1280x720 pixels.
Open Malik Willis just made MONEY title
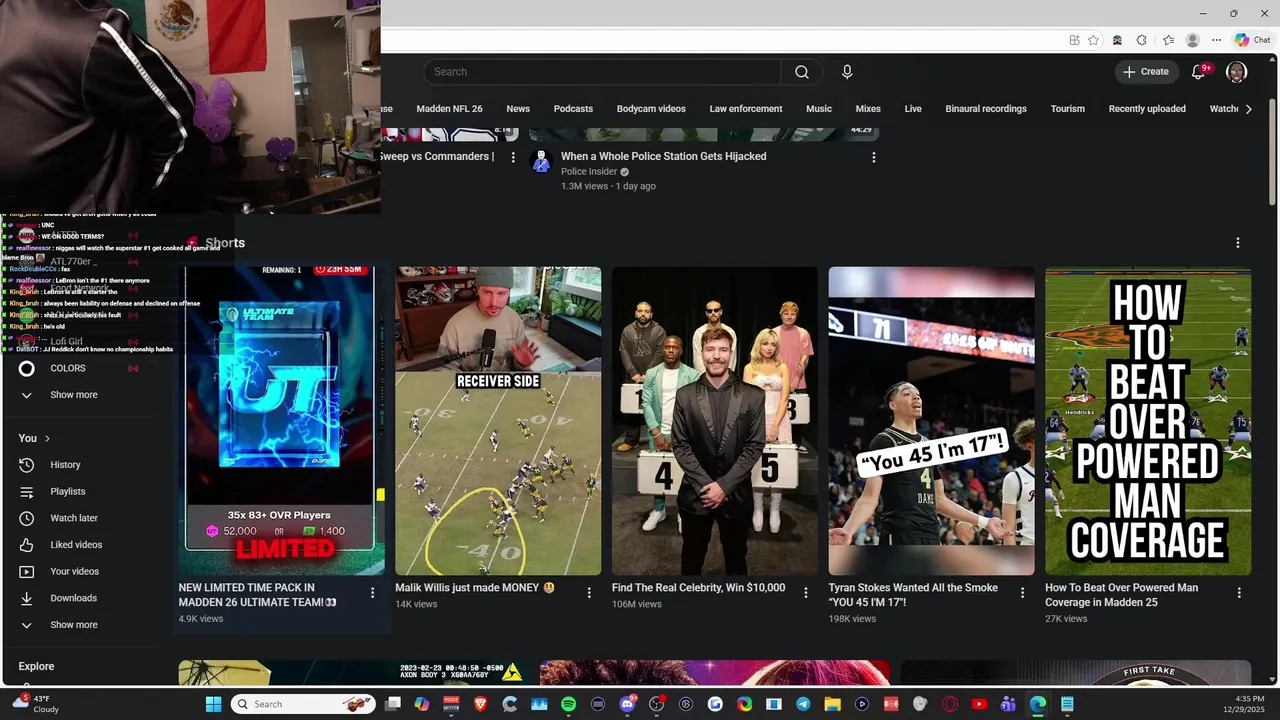tap(475, 588)
